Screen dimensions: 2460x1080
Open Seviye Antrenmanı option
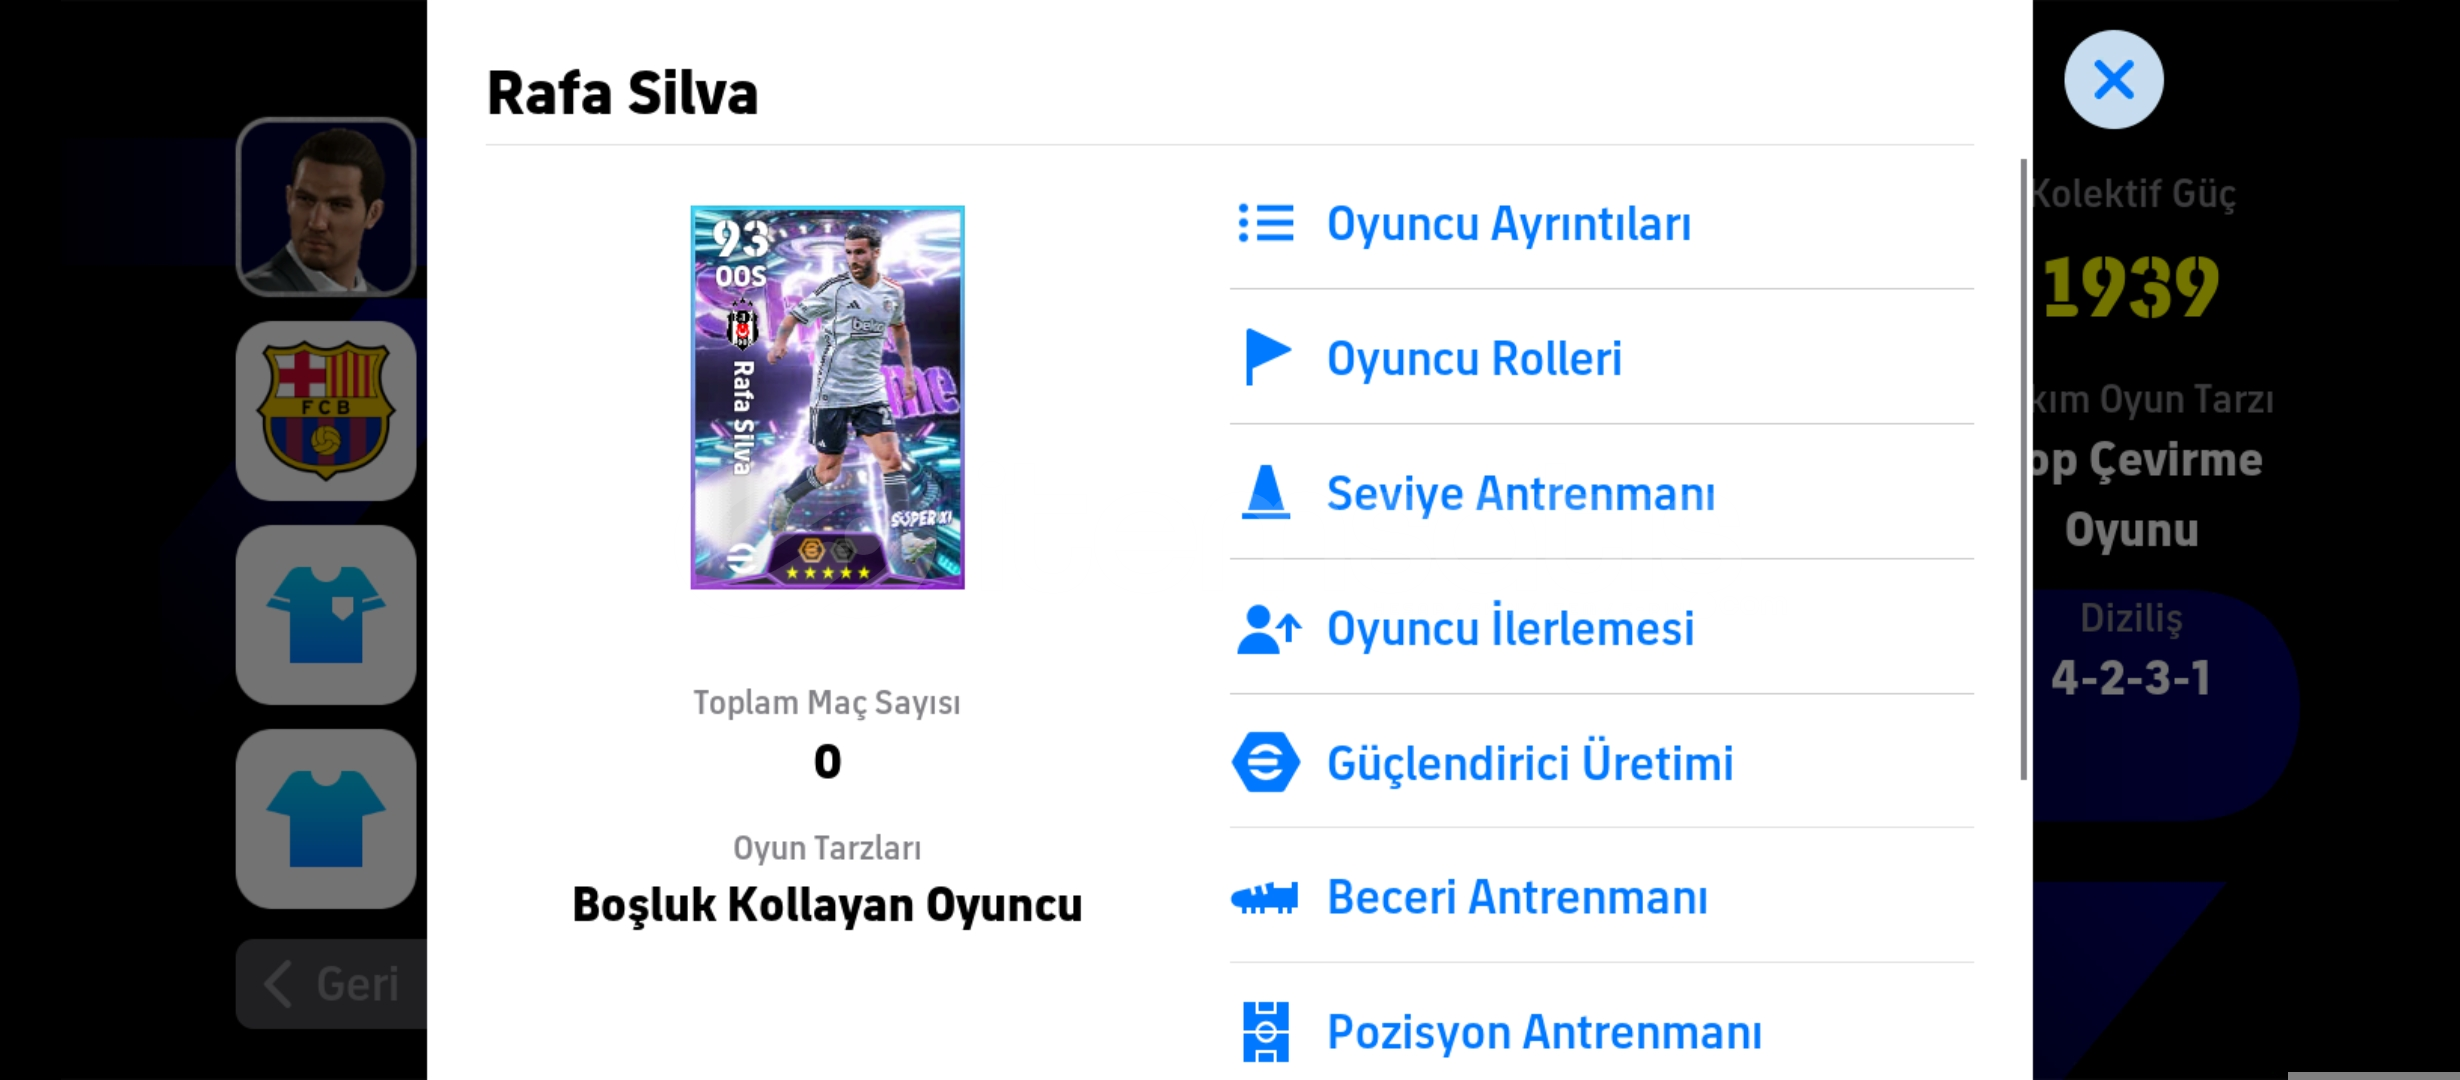tap(1520, 493)
